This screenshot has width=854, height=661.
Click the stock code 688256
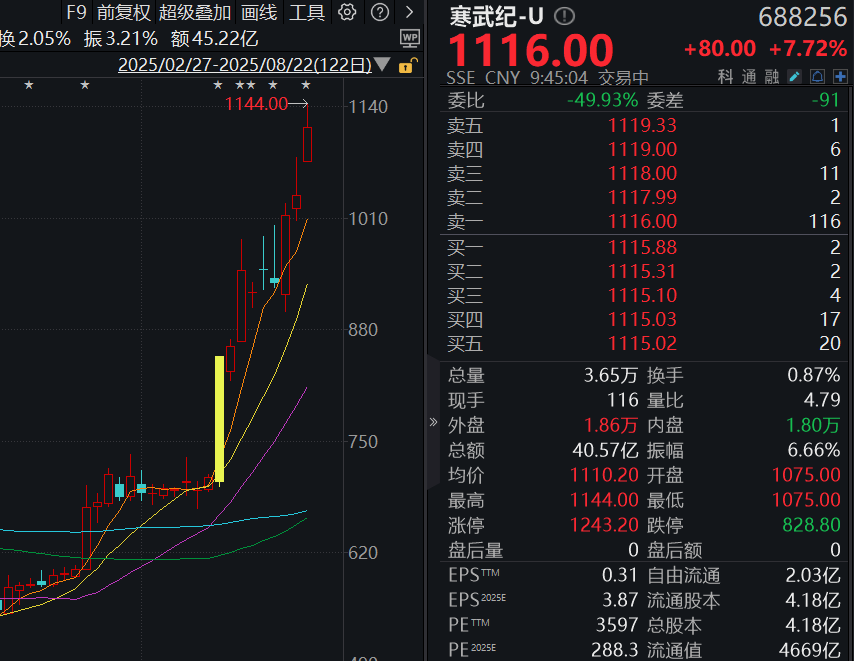coord(803,17)
